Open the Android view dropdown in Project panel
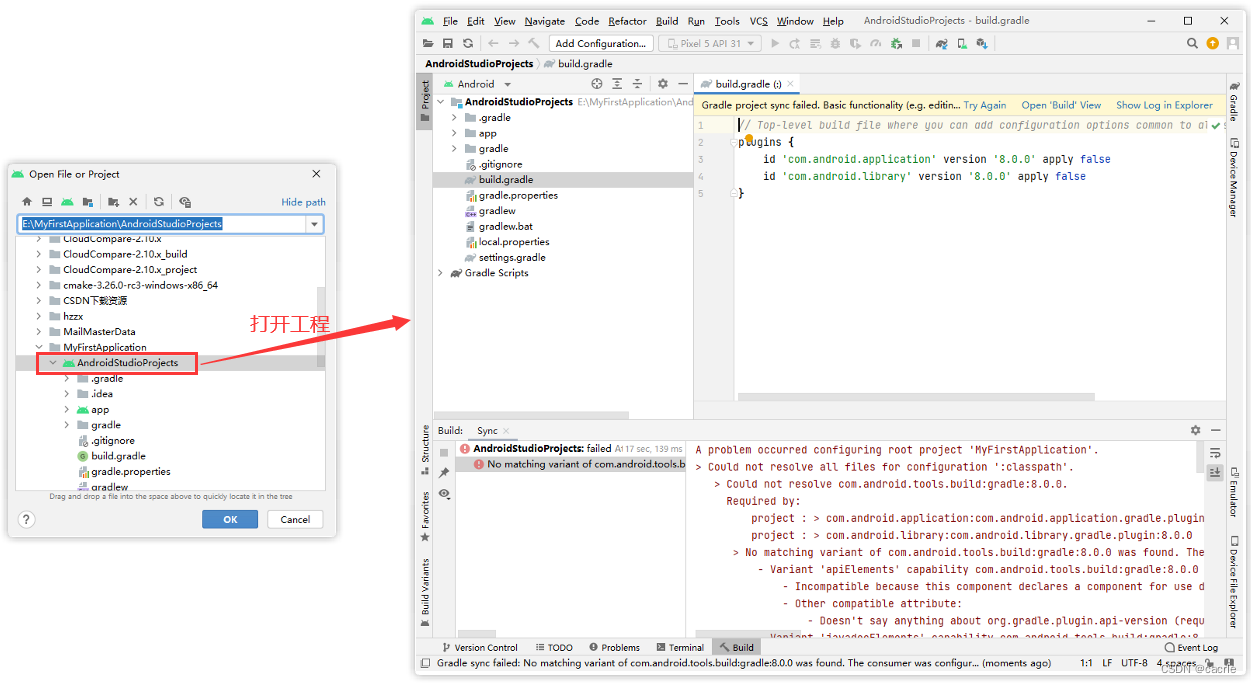This screenshot has height=683, width=1251. pyautogui.click(x=477, y=84)
